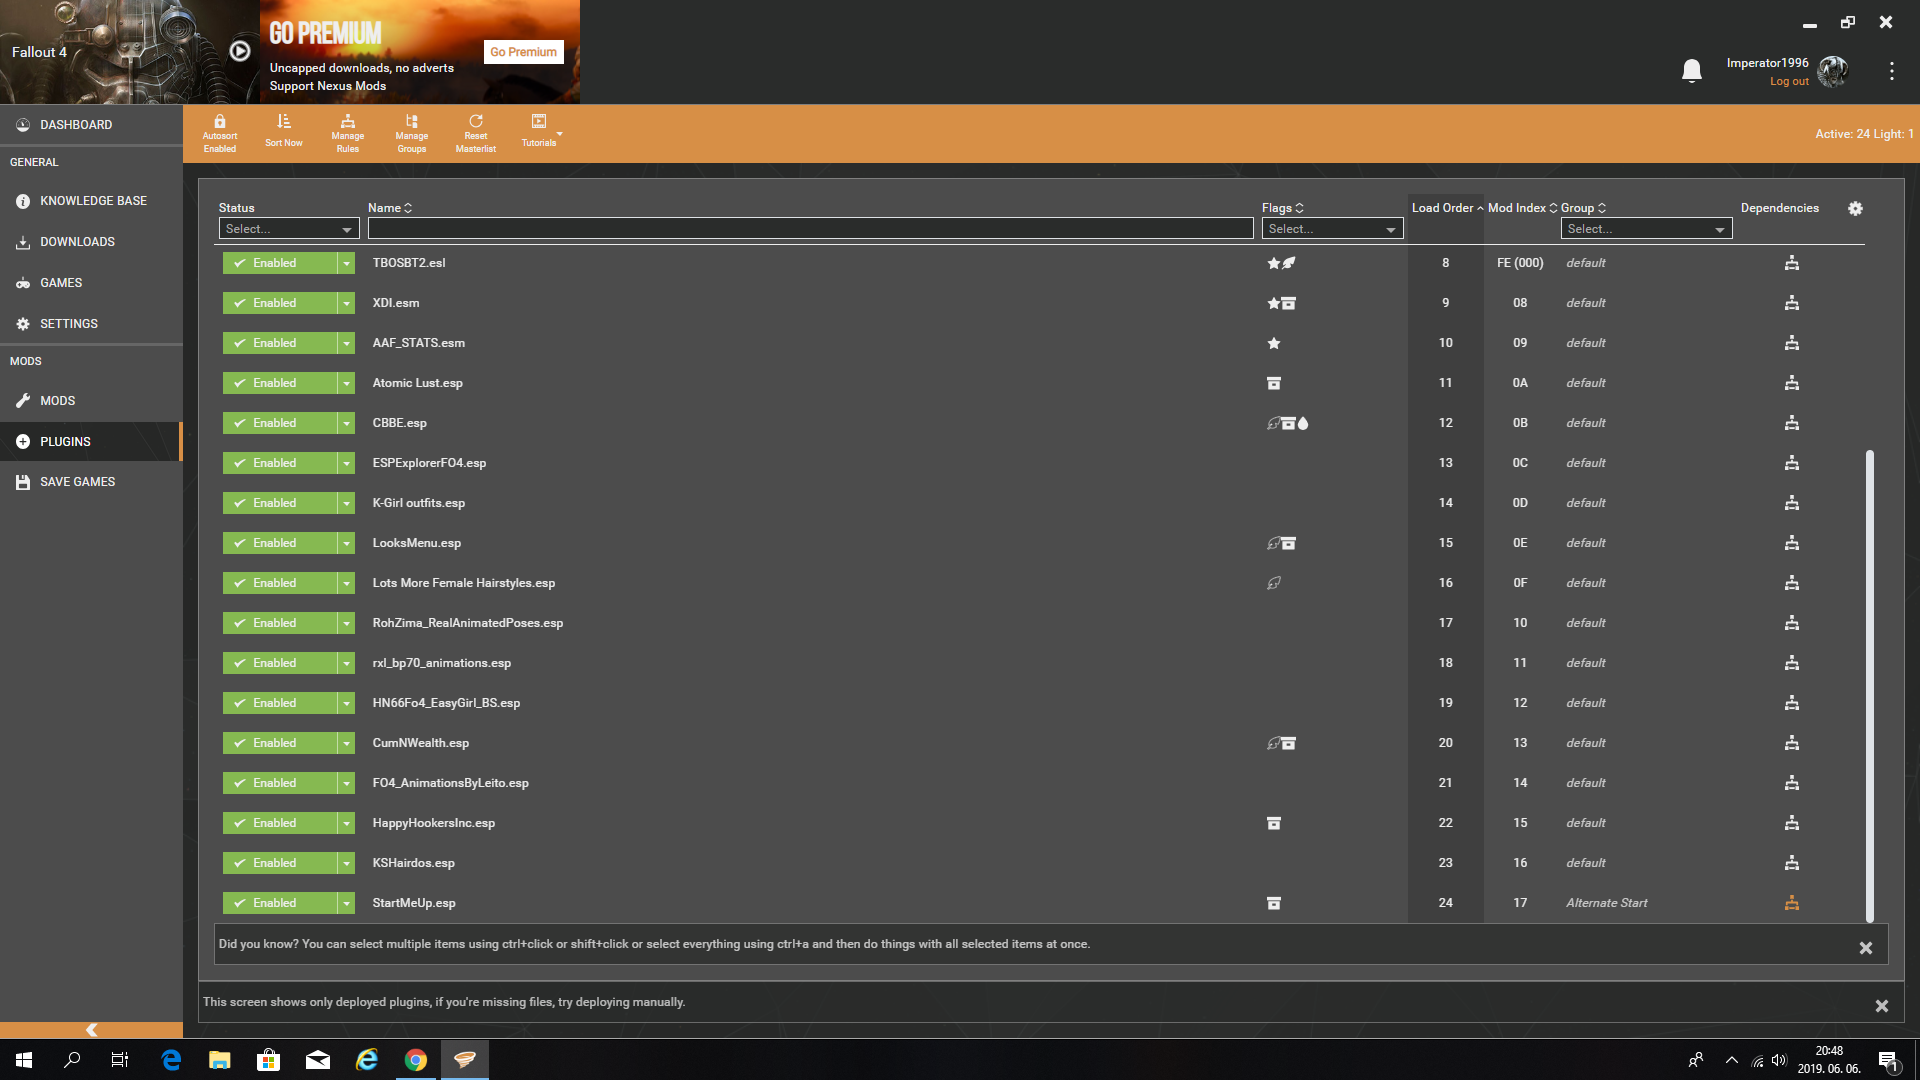Expand status dropdown arrow for HappyHookersInc.esp

(x=346, y=823)
